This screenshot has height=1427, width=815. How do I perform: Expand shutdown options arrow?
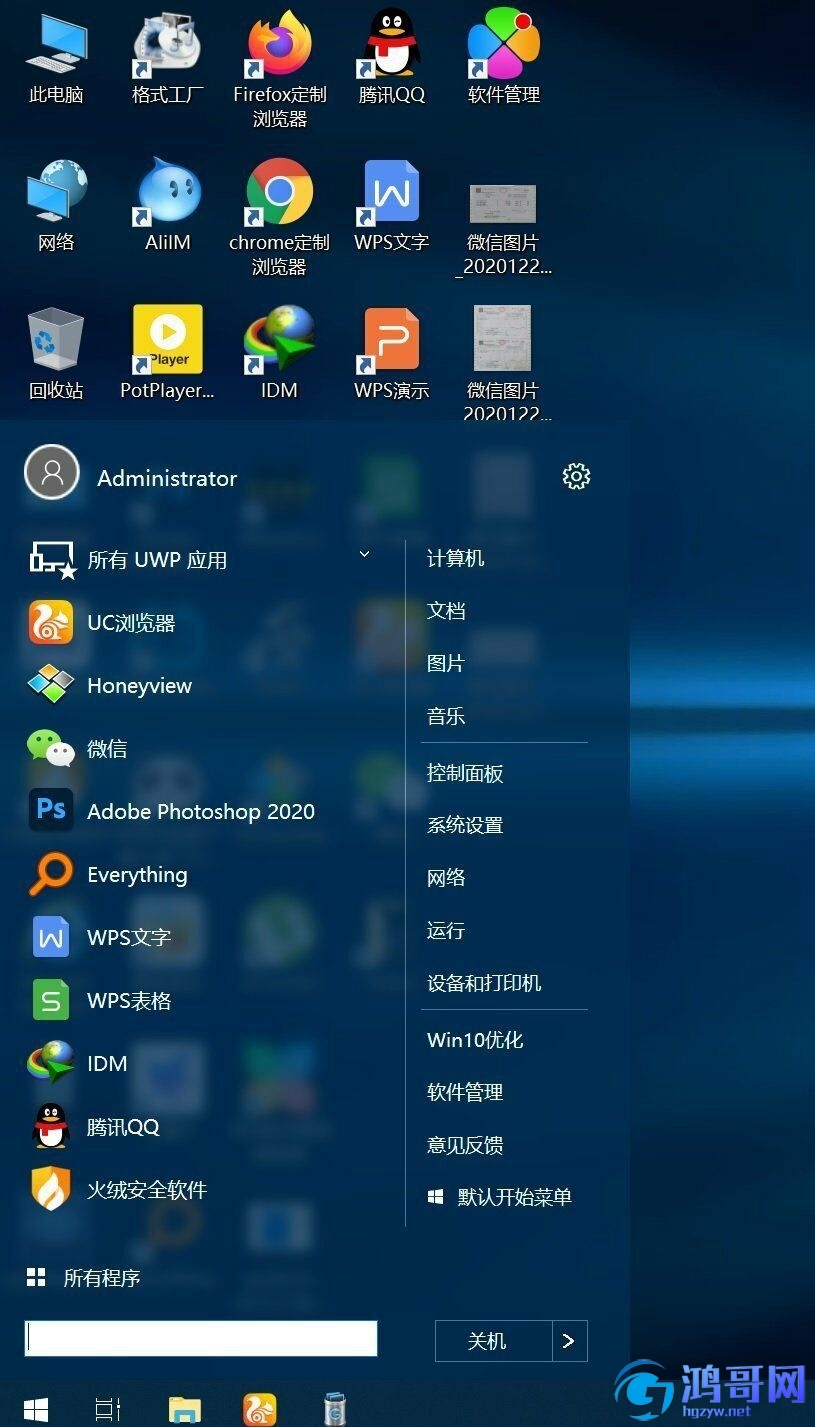tap(570, 1341)
